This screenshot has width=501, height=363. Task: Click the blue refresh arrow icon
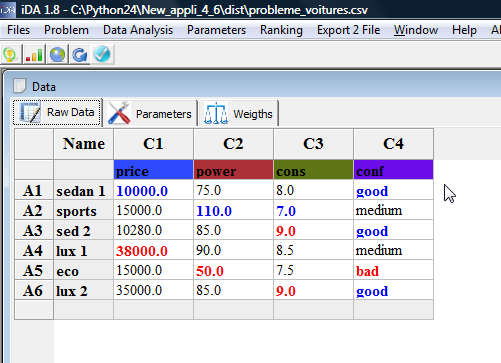coord(80,54)
